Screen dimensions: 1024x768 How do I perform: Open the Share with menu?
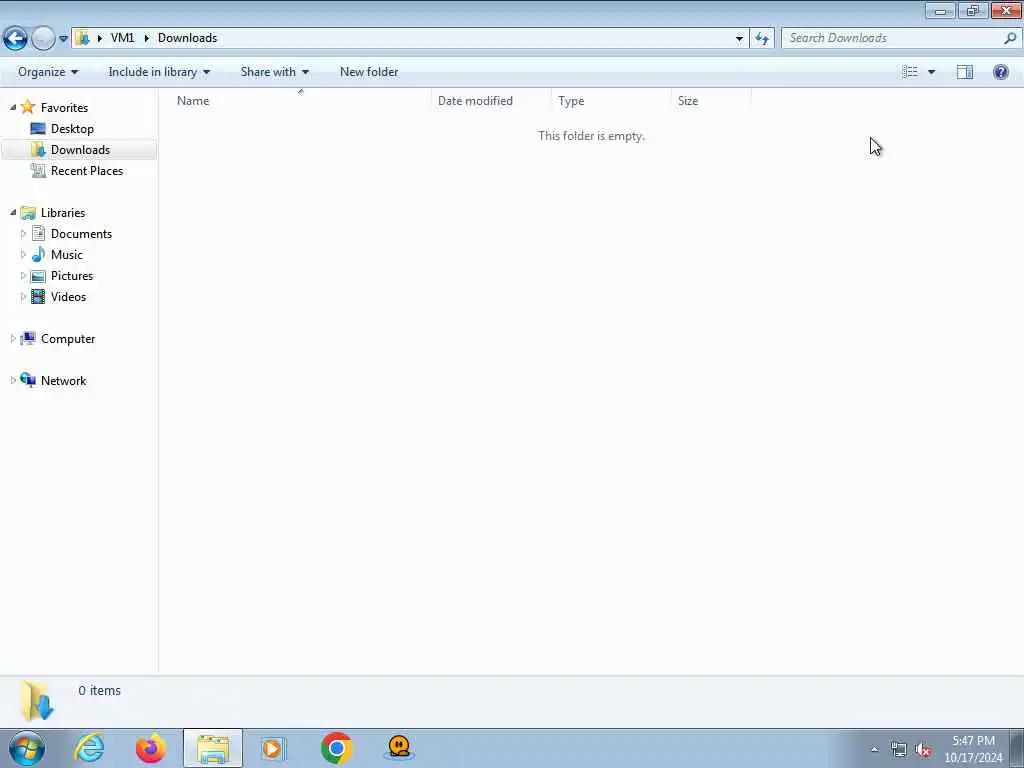[x=274, y=72]
